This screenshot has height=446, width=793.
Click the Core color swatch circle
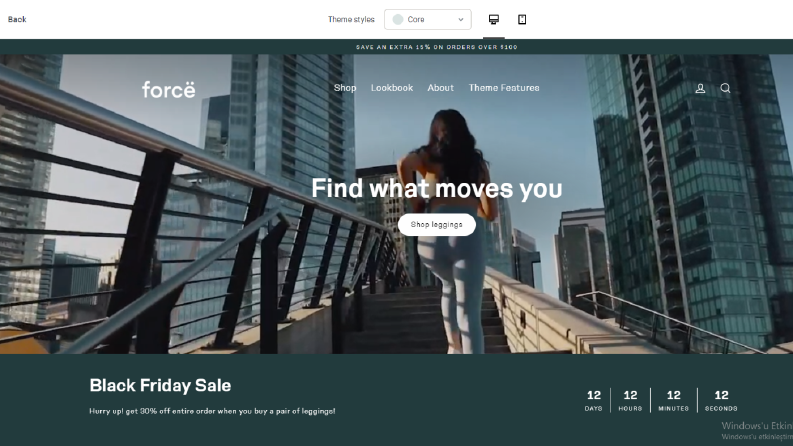(x=398, y=19)
